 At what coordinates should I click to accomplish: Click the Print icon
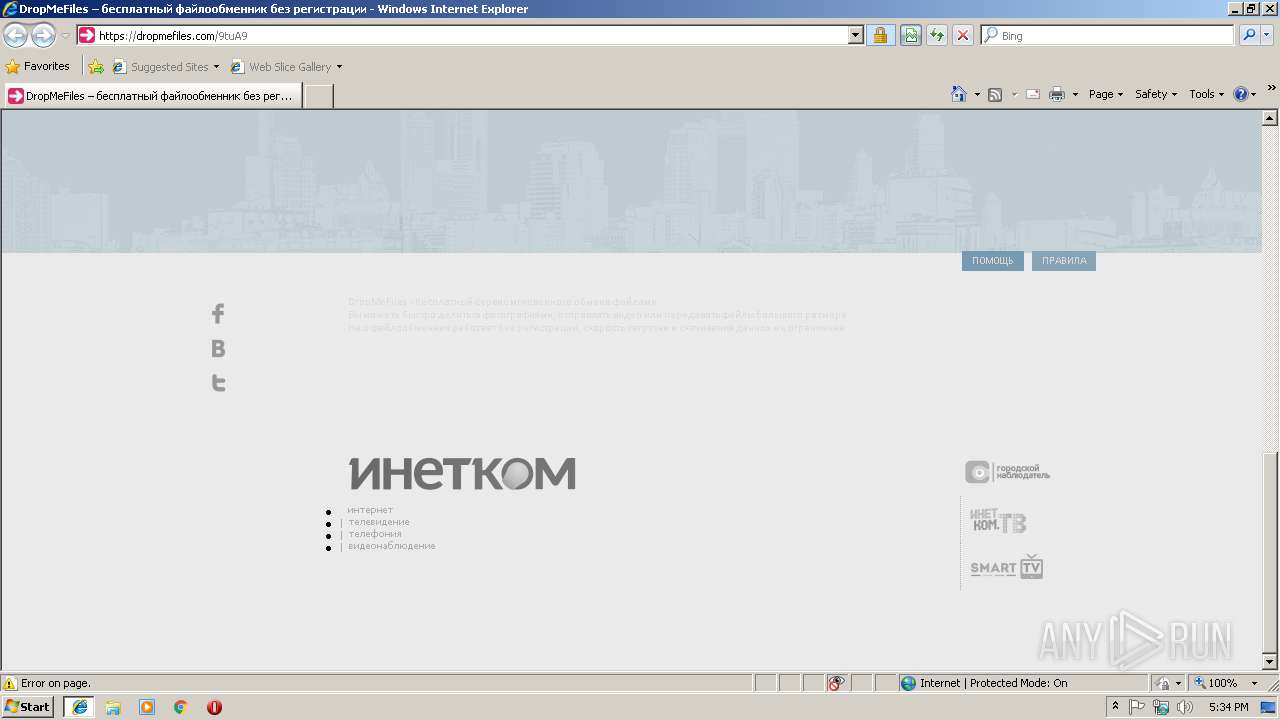pyautogui.click(x=1057, y=94)
